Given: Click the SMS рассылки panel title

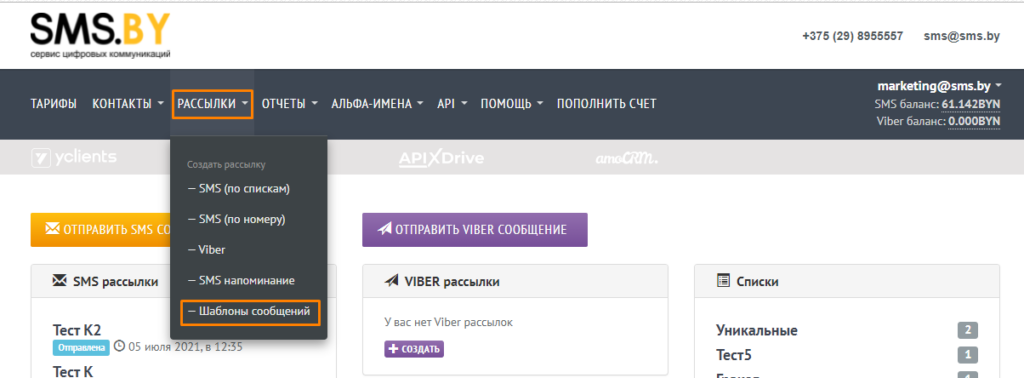Looking at the screenshot, I should pyautogui.click(x=116, y=282).
